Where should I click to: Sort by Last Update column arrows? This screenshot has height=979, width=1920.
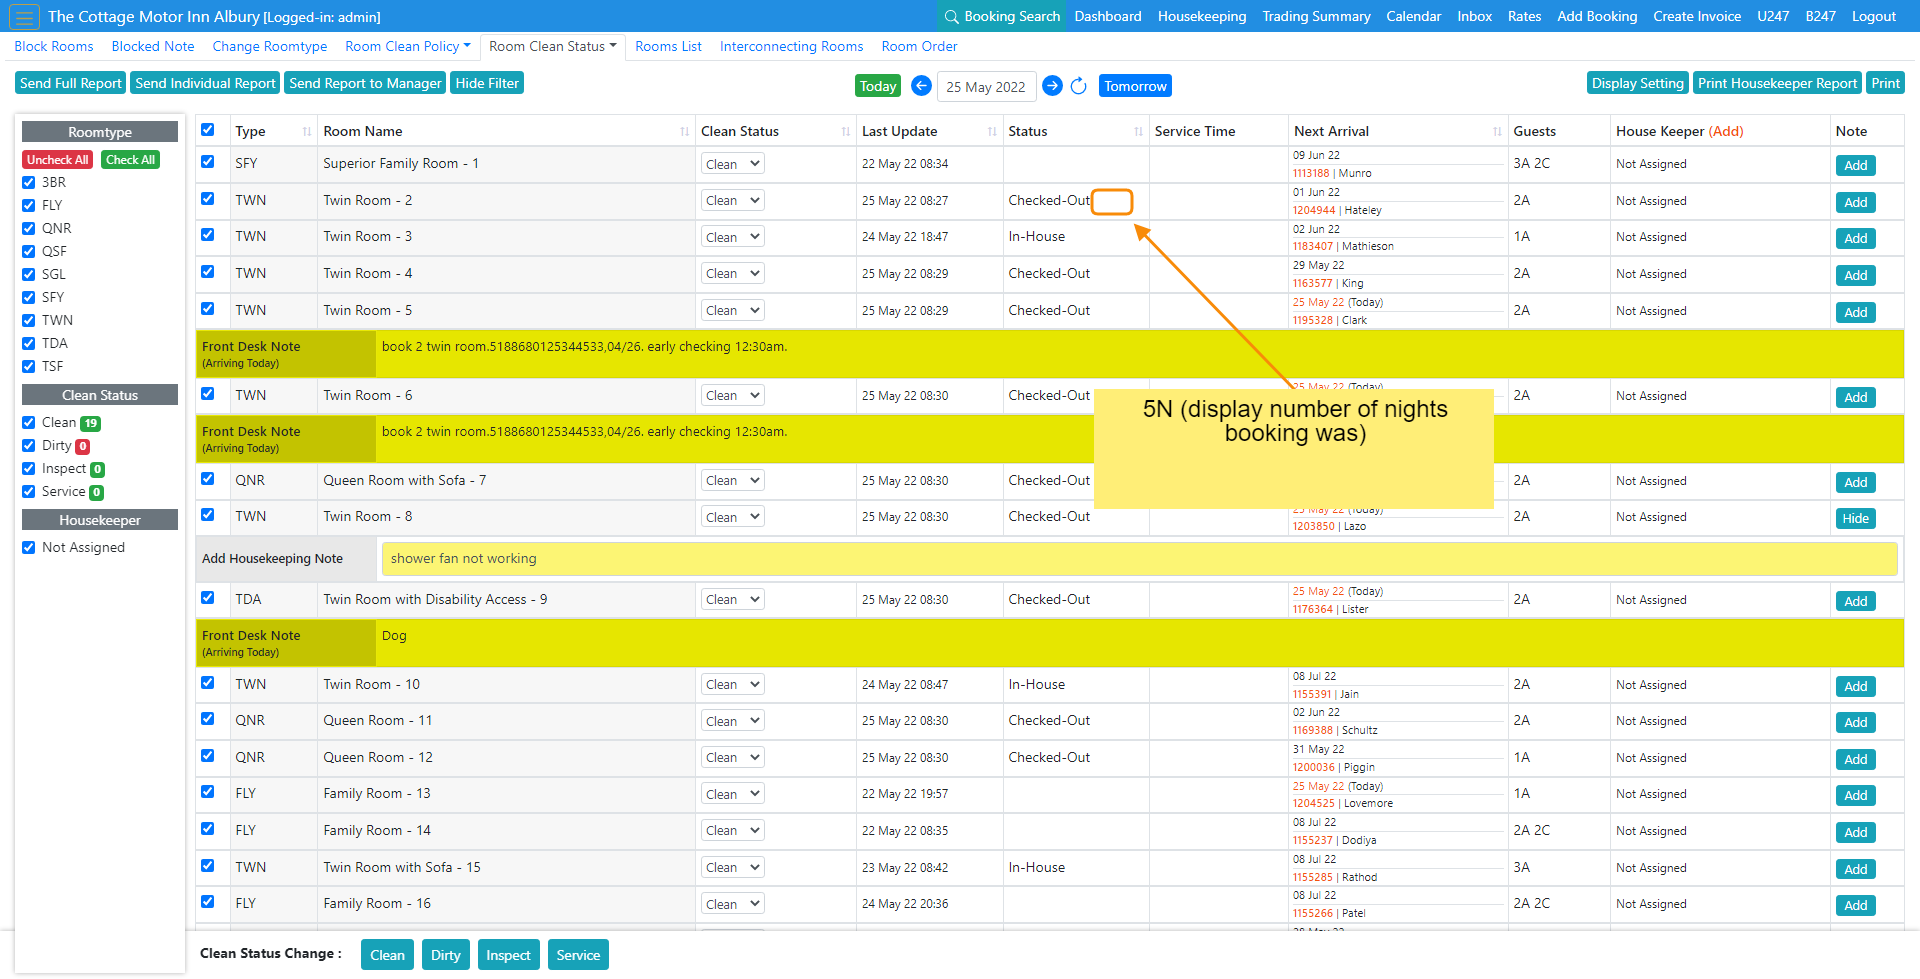[x=991, y=132]
